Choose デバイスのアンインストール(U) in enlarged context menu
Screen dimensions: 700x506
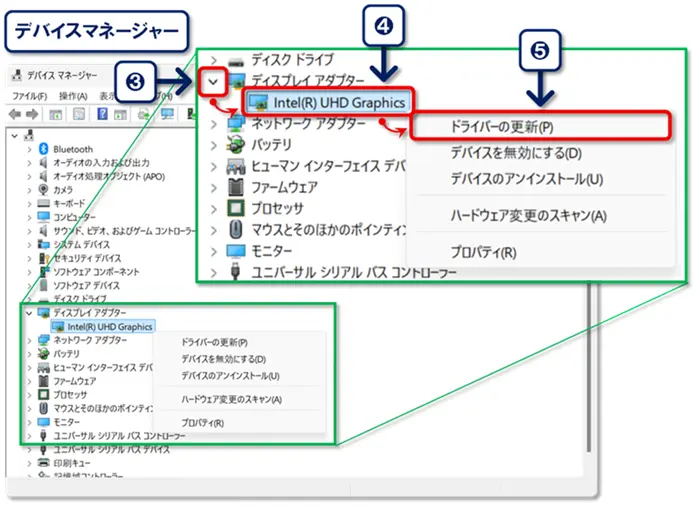coord(527,179)
